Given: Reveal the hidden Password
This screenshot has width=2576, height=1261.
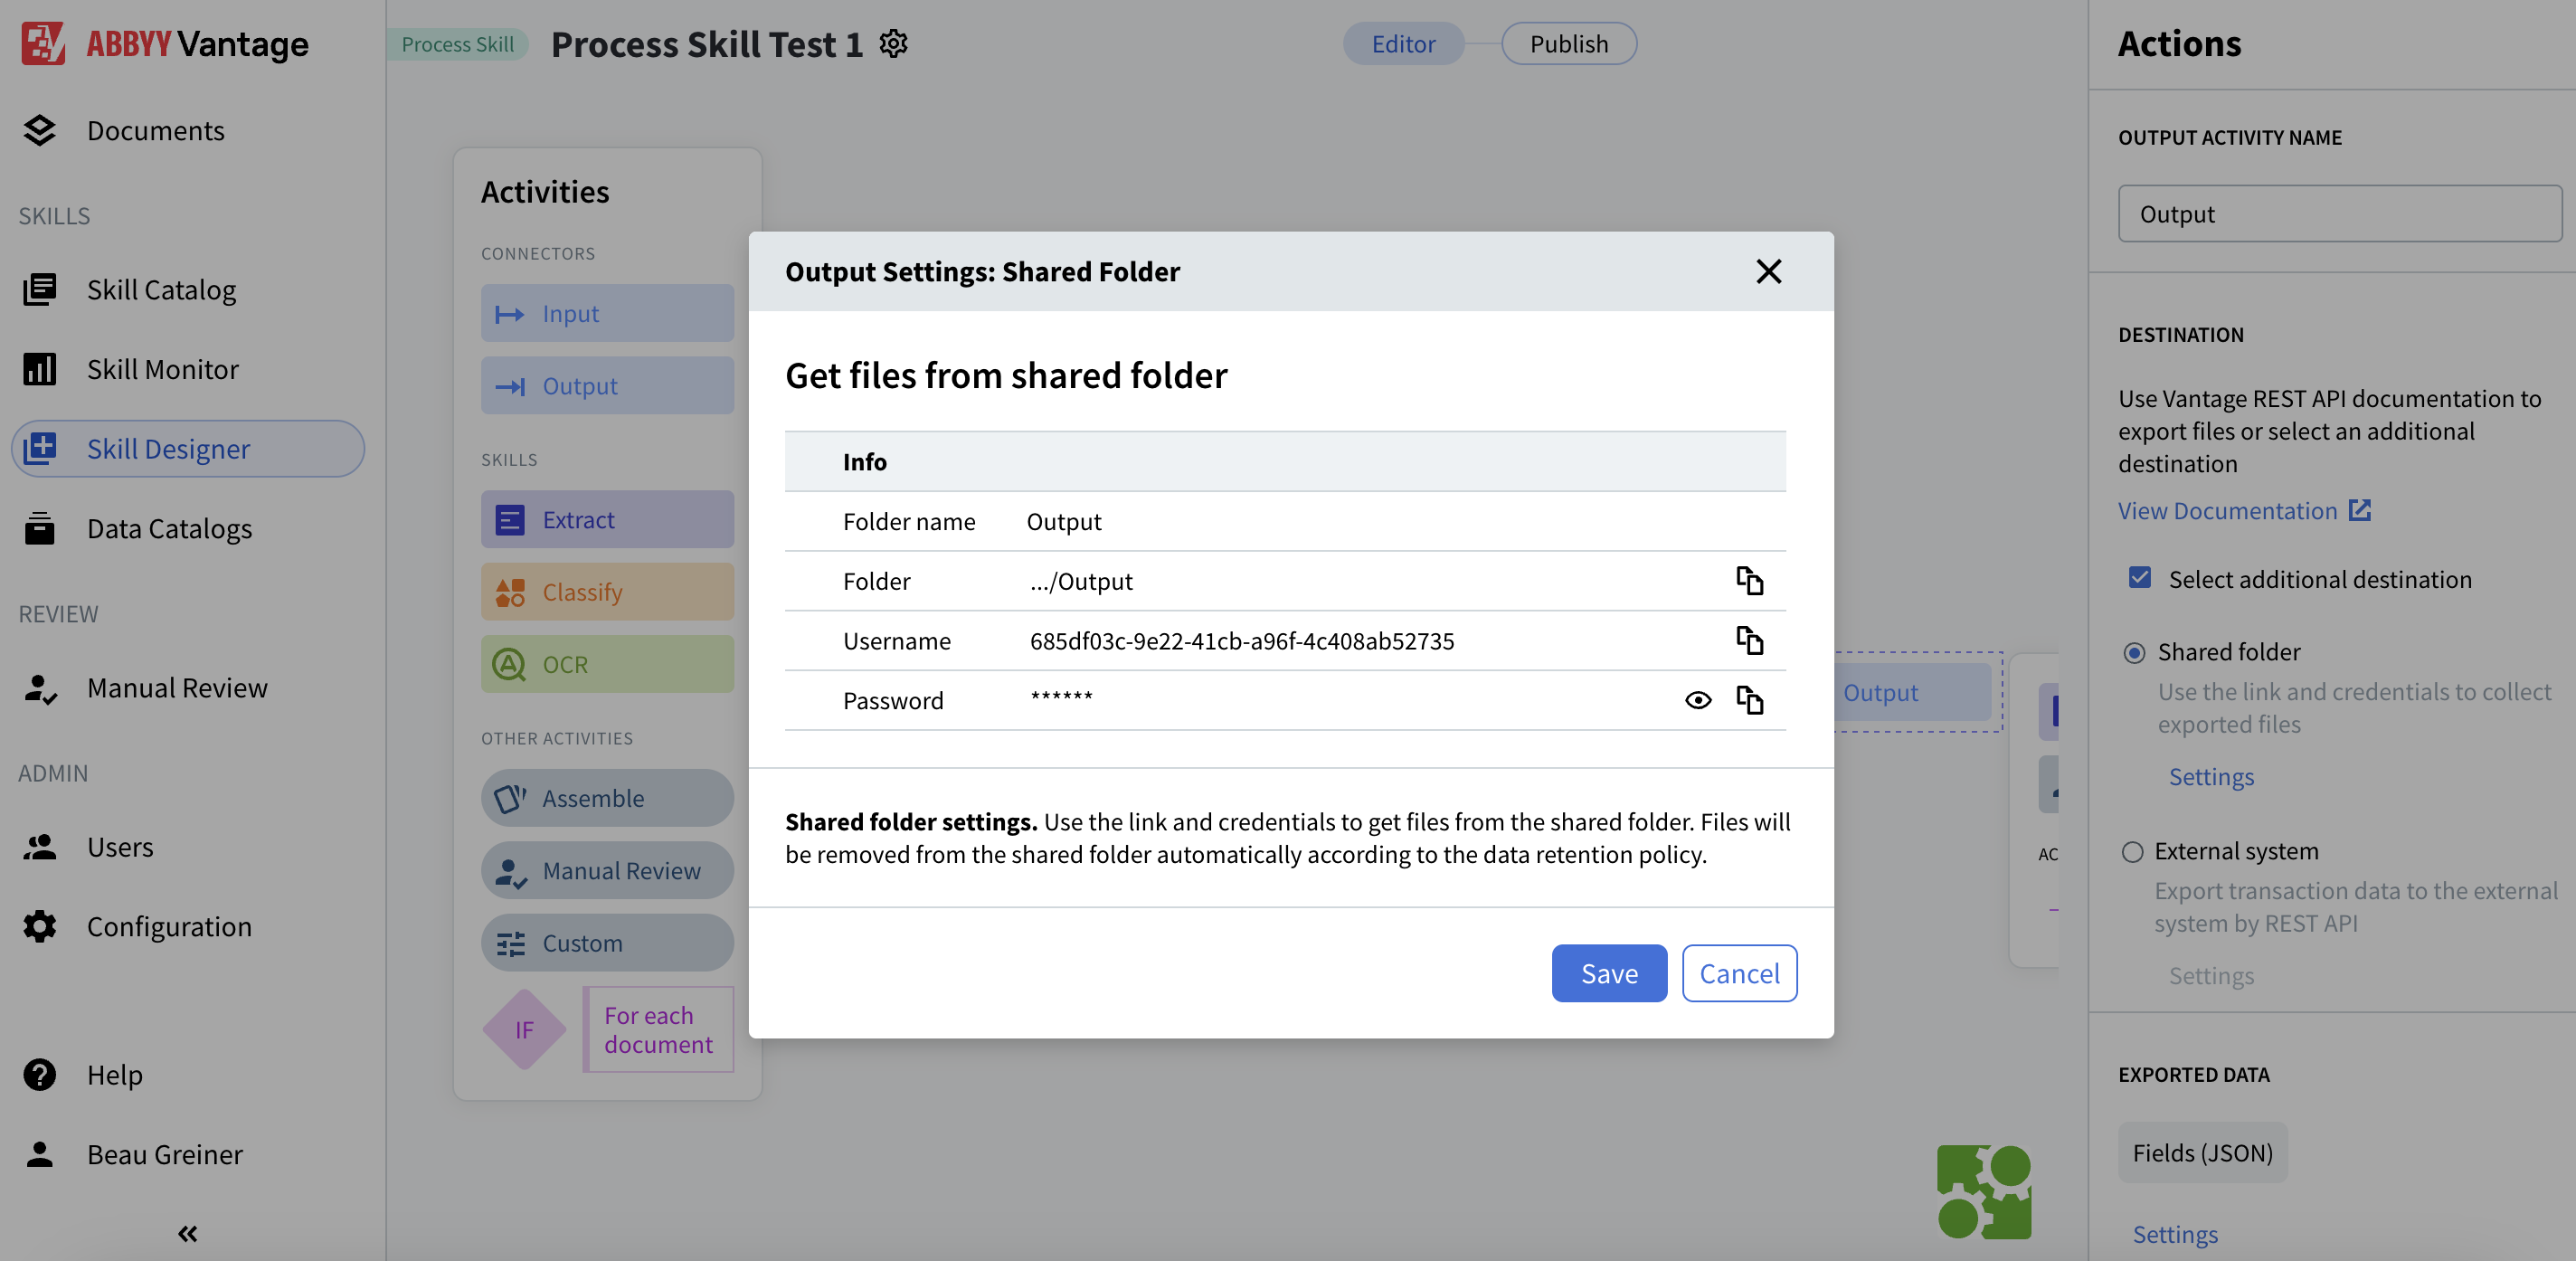Looking at the screenshot, I should pyautogui.click(x=1698, y=700).
